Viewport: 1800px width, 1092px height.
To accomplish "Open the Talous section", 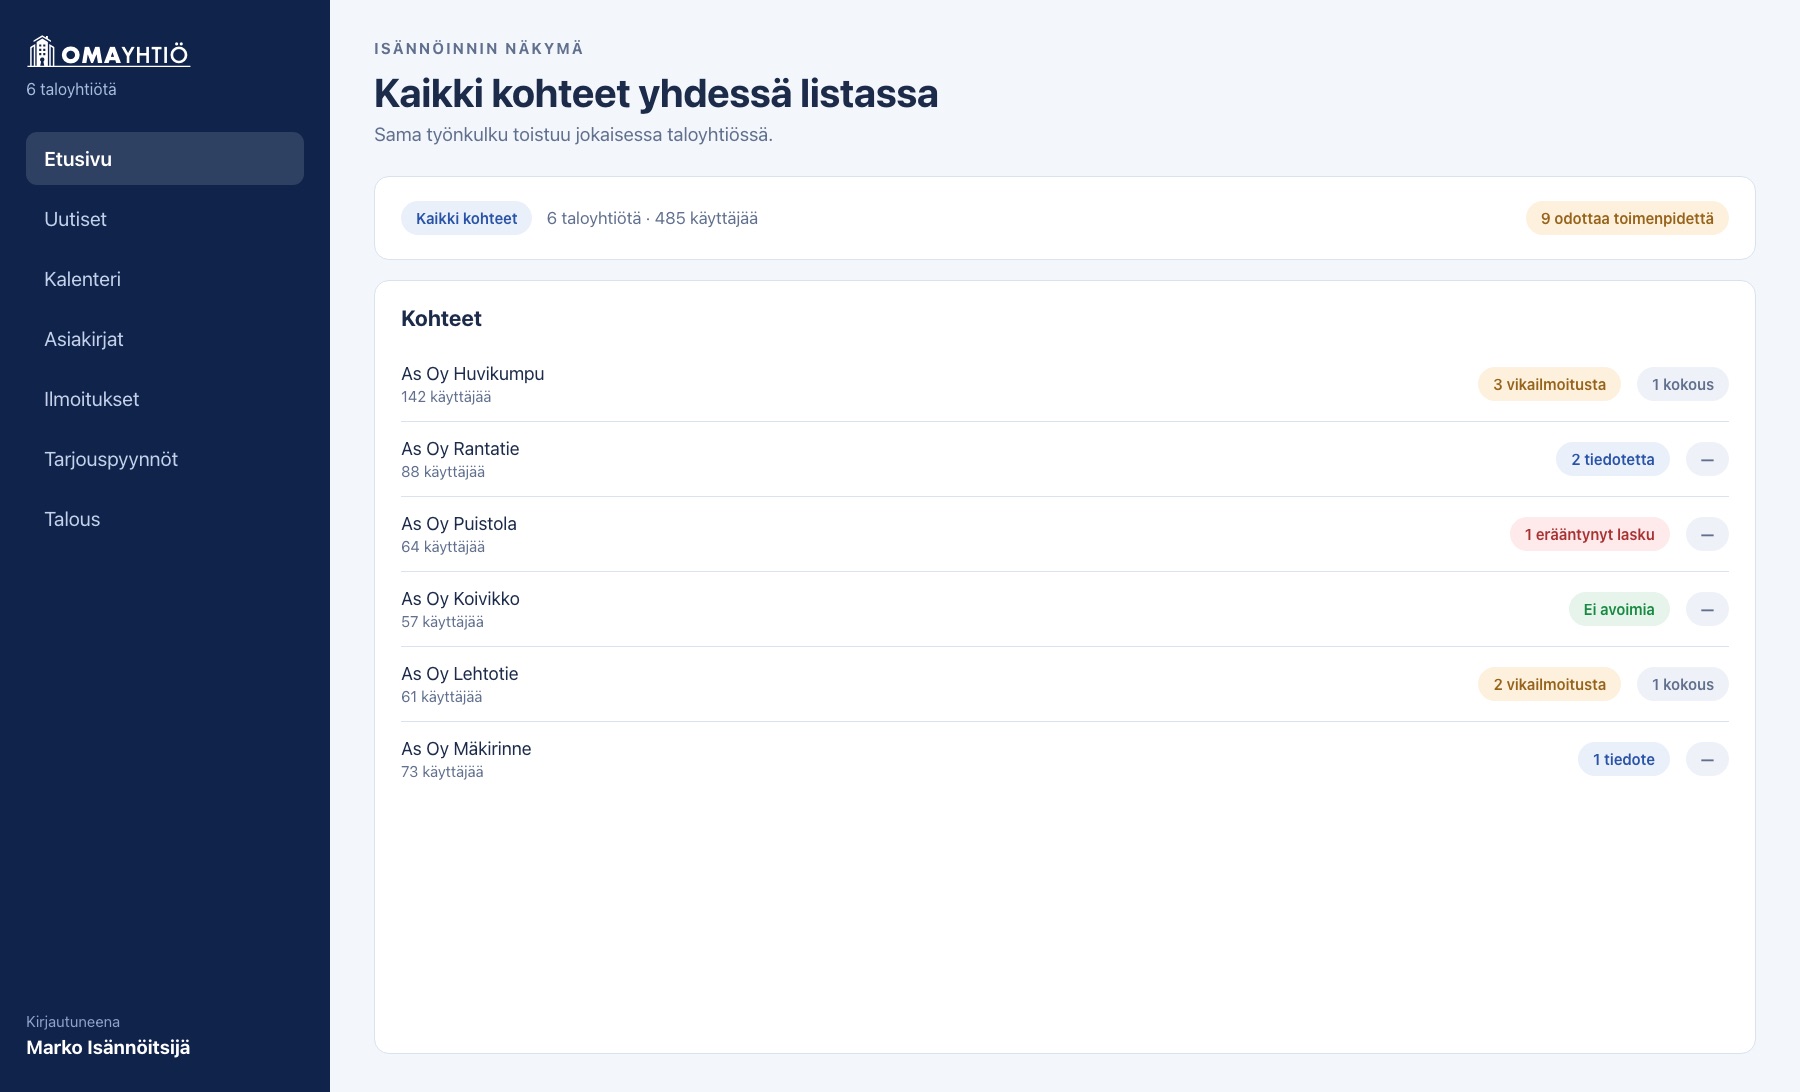I will pos(165,518).
